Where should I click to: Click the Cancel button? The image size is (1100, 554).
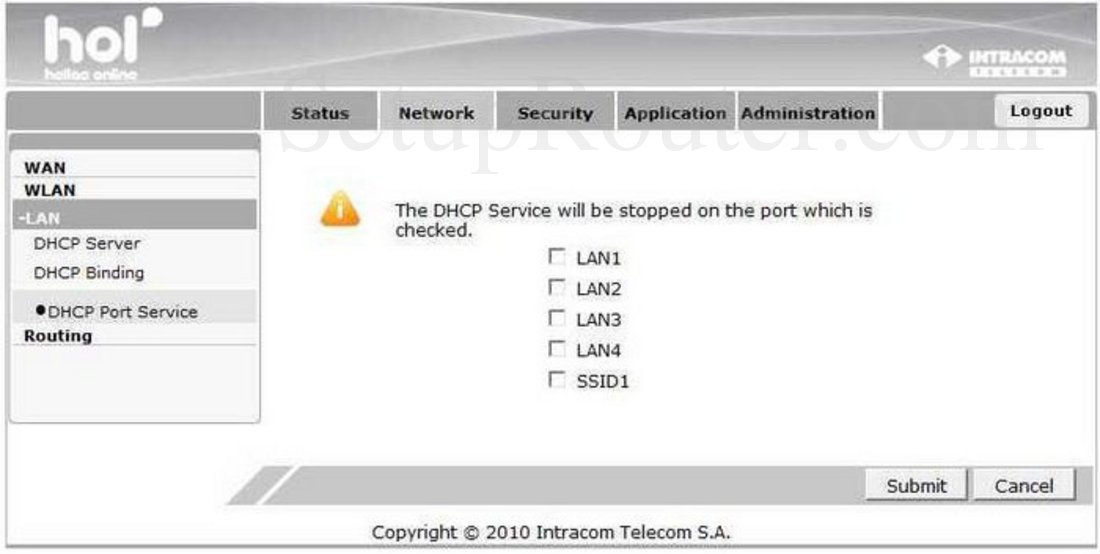1024,485
